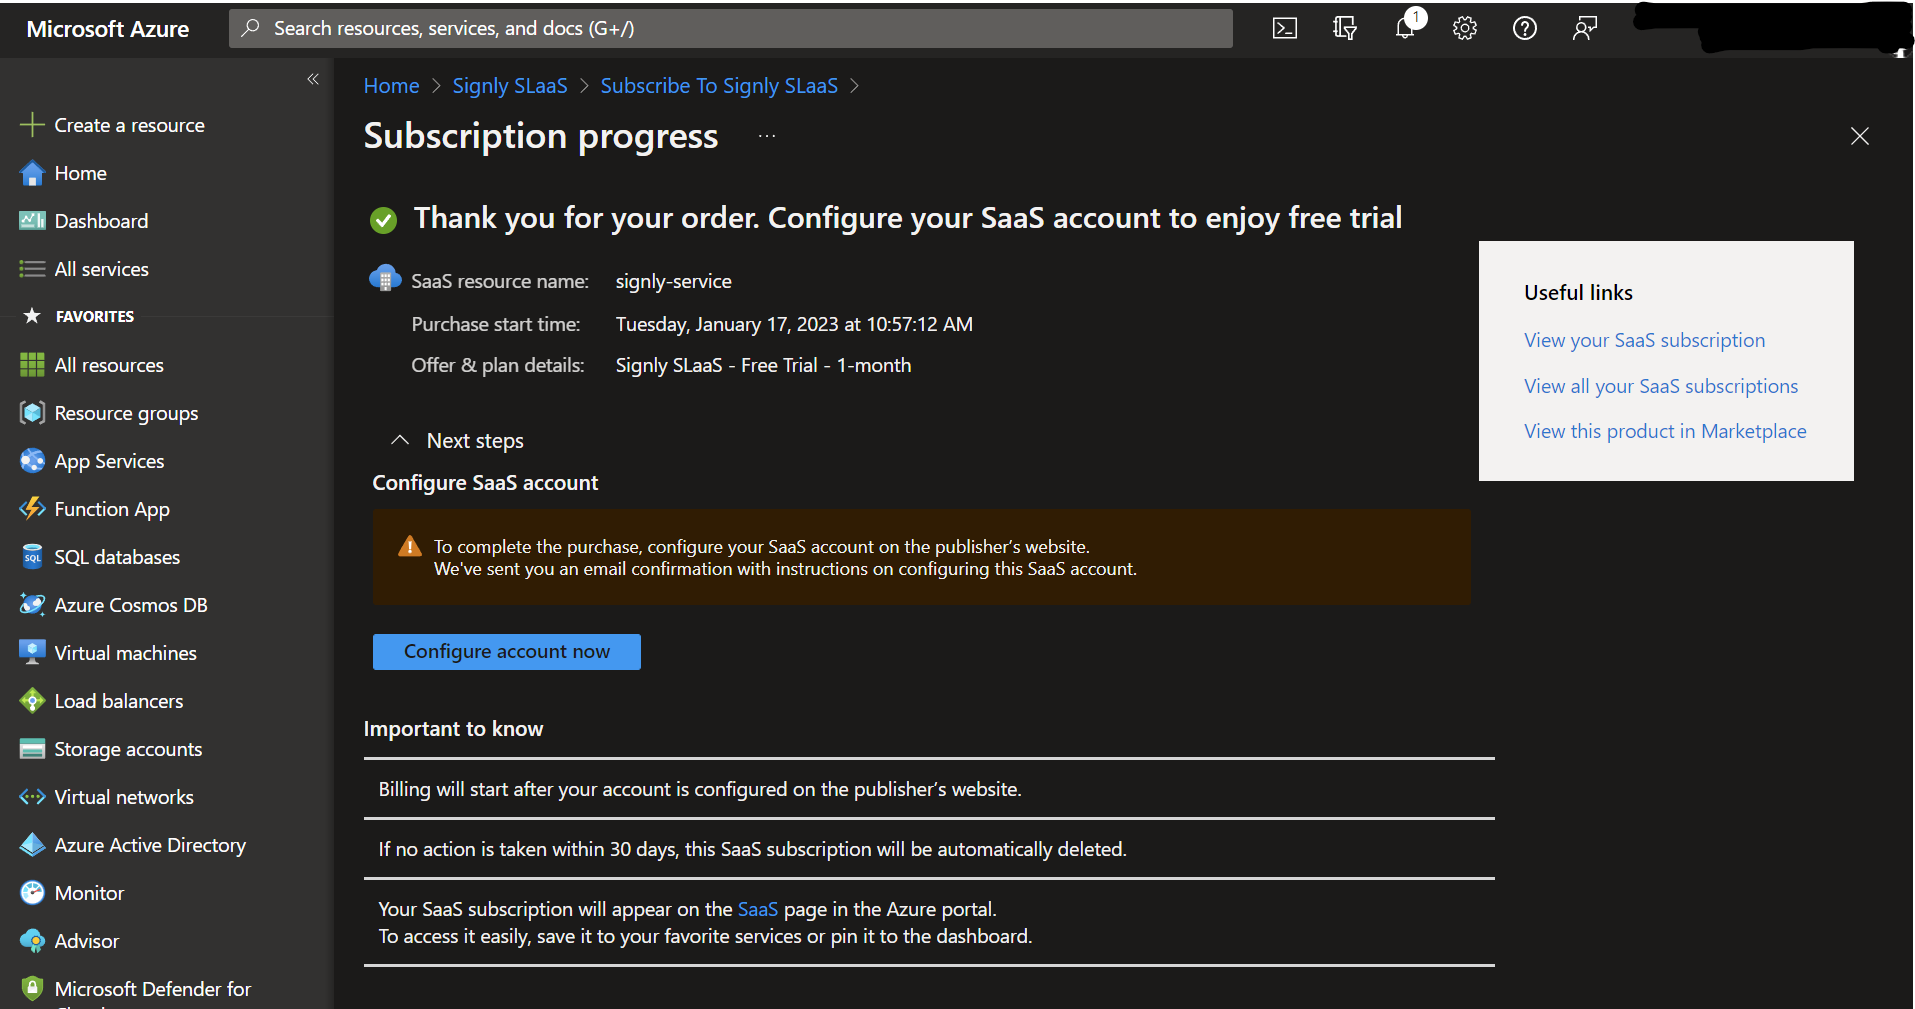Click the green success checkmark icon

[x=383, y=220]
